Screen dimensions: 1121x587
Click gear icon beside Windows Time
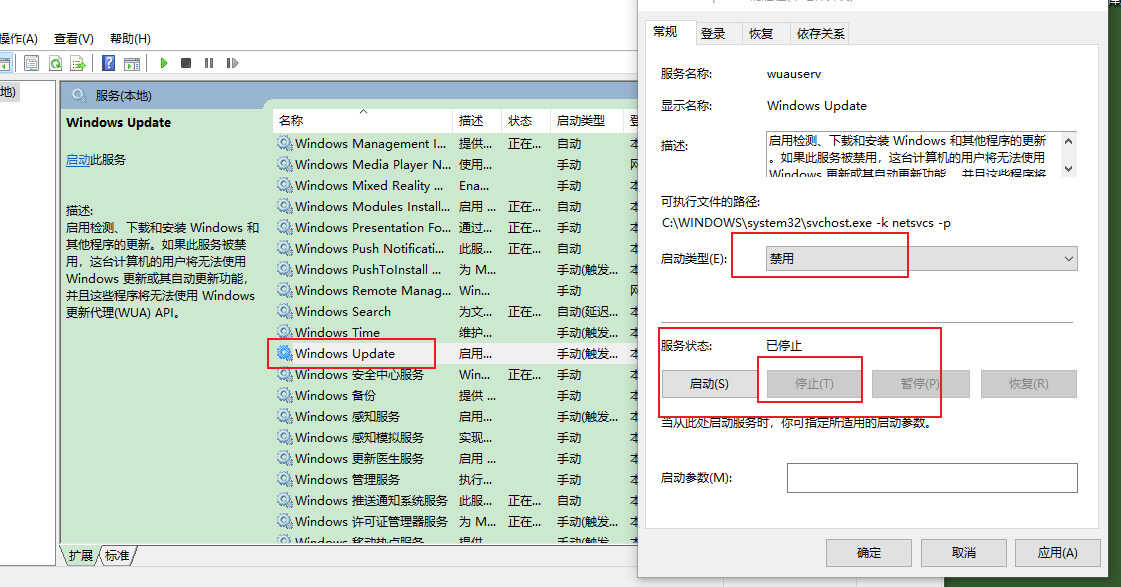[285, 332]
